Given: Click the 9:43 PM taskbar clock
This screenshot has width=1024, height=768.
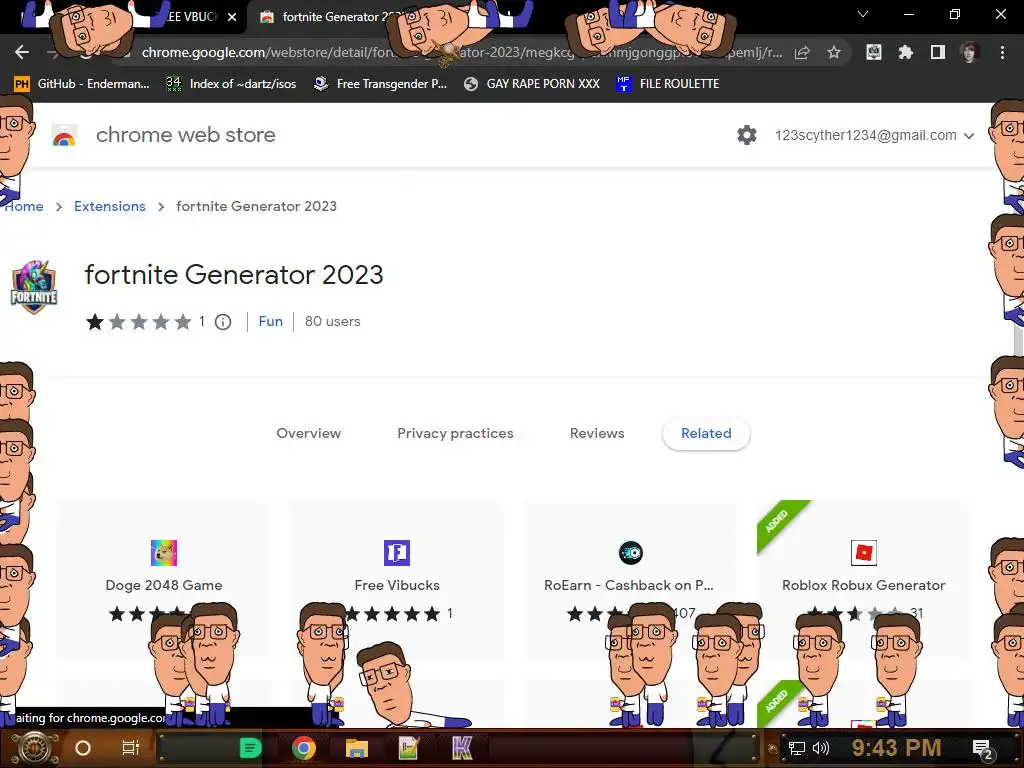Looking at the screenshot, I should coord(896,748).
